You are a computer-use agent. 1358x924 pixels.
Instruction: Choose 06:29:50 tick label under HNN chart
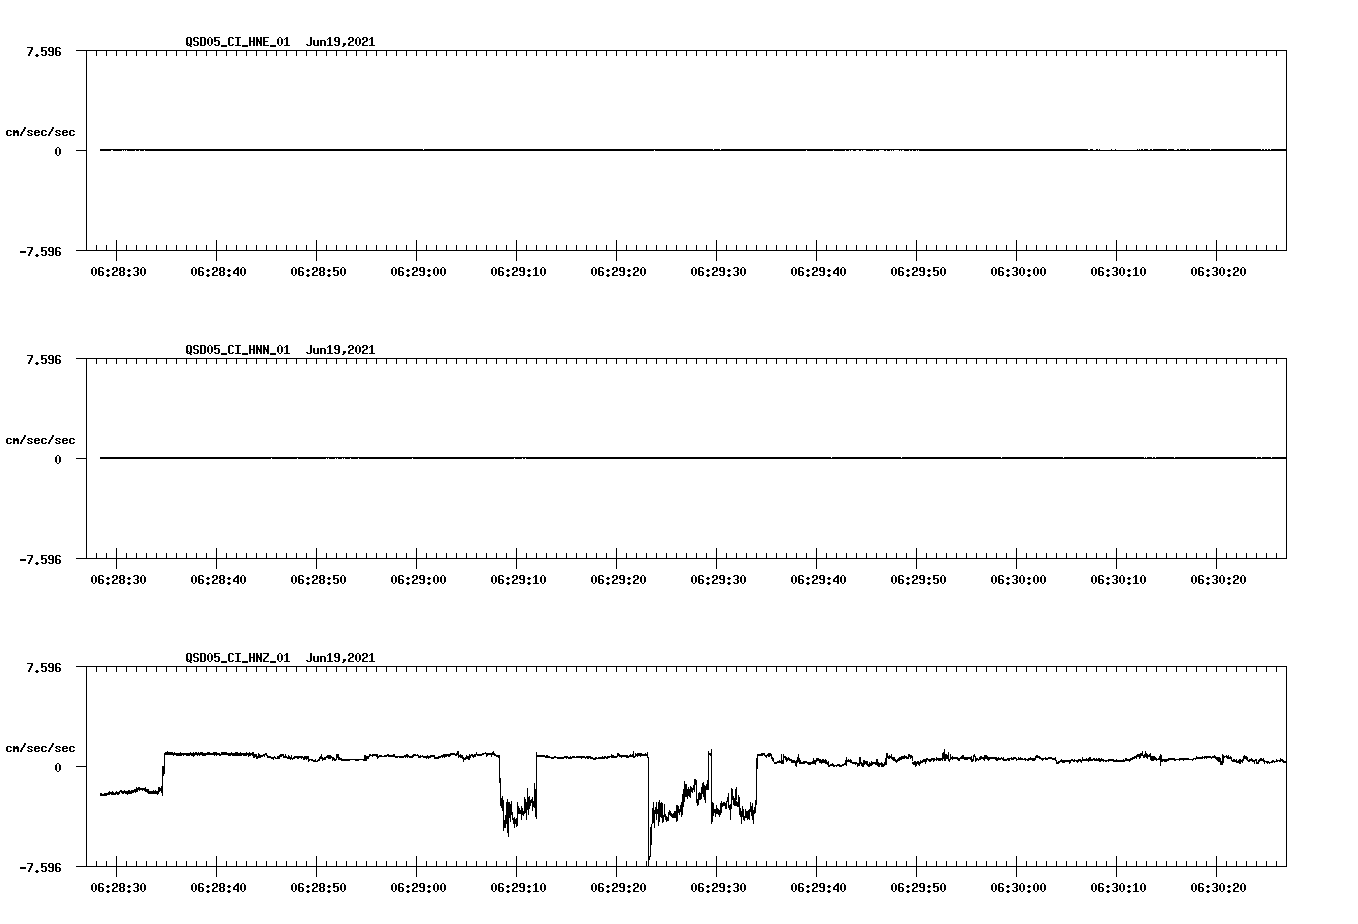coord(918,580)
